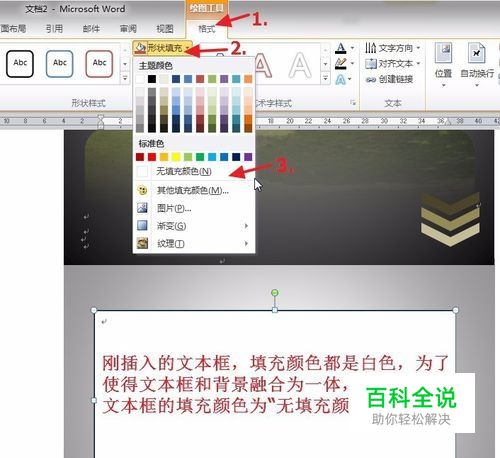The image size is (500, 458).
Task: Click the 对齐文本 icon
Action: pos(371,63)
